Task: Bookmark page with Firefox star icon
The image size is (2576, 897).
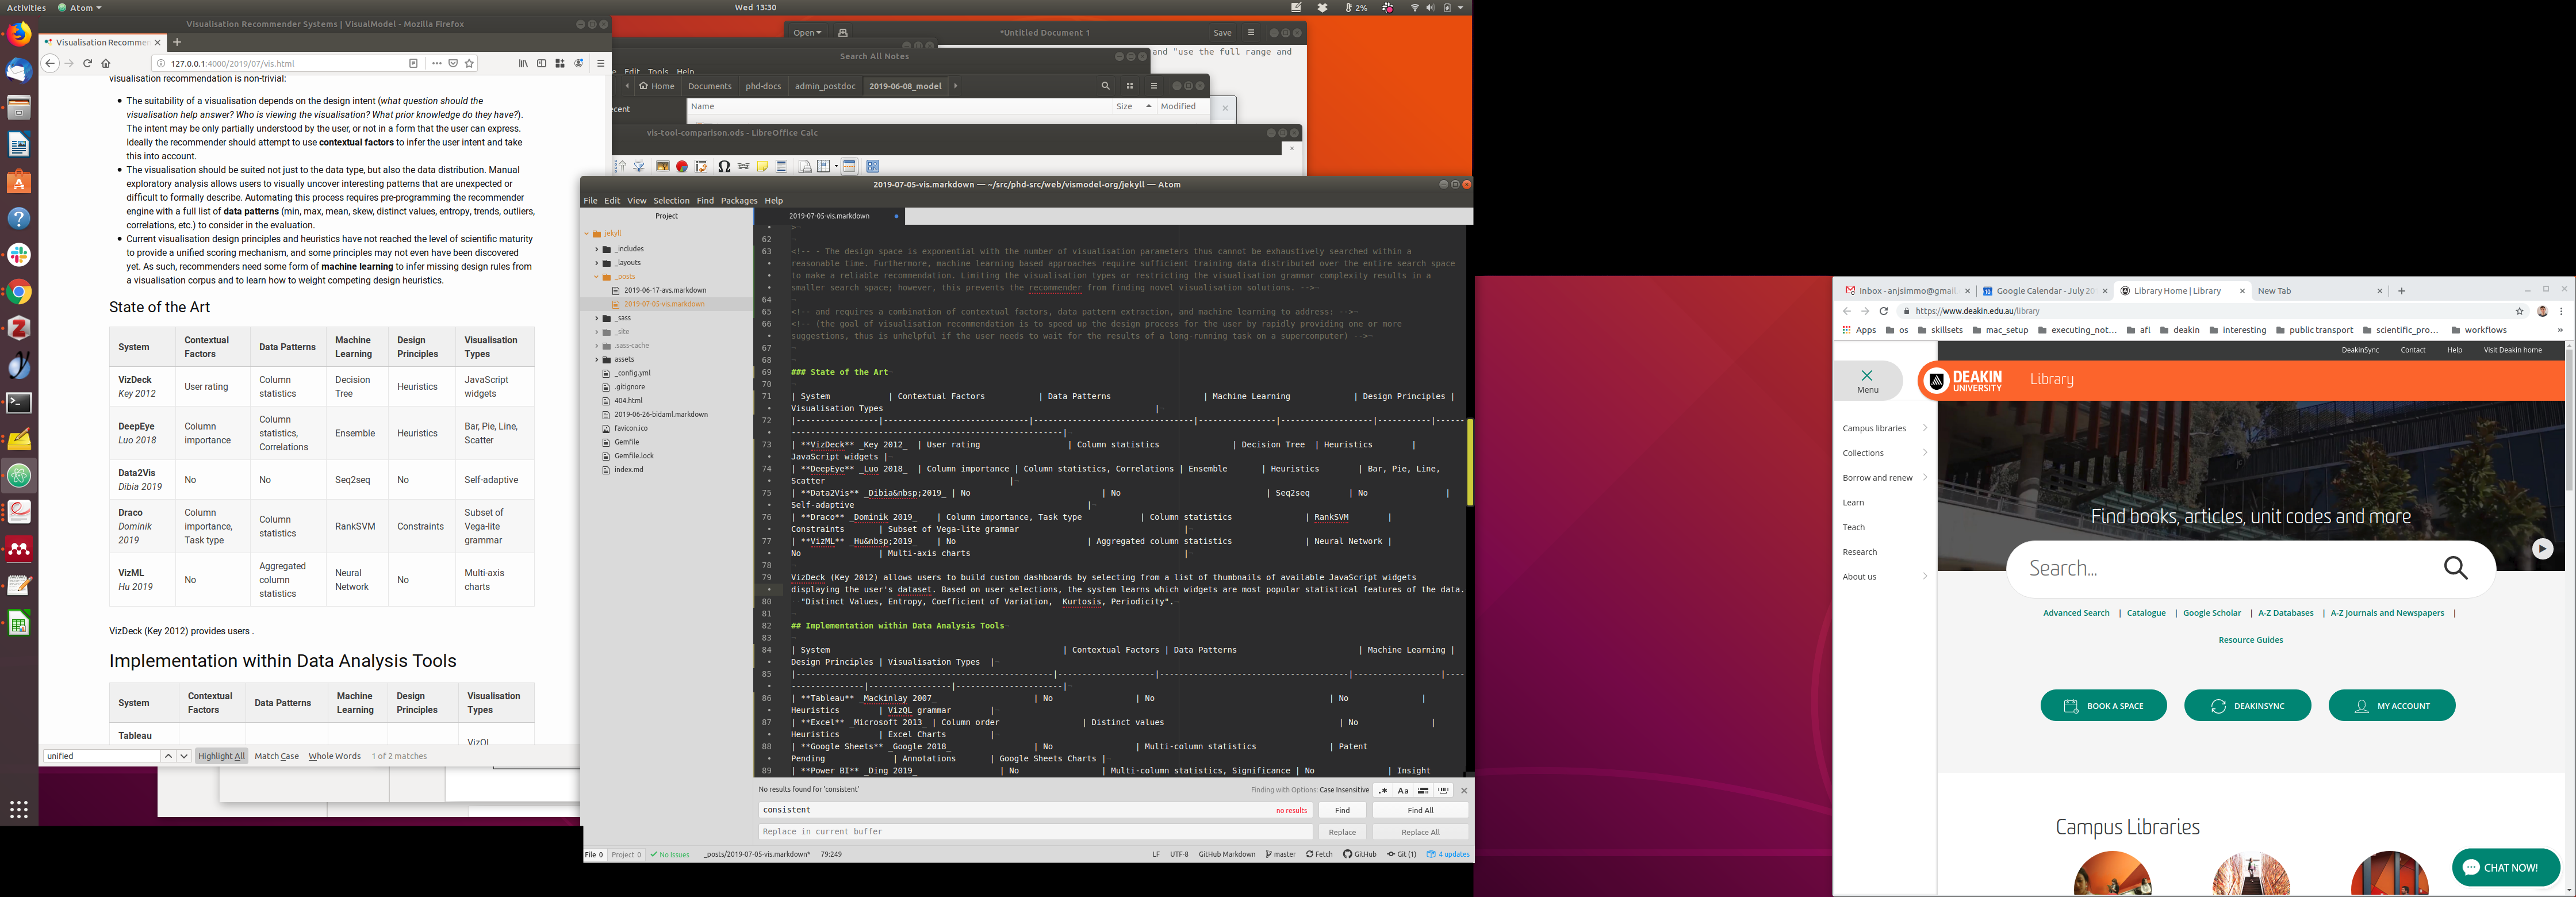Action: (x=469, y=63)
